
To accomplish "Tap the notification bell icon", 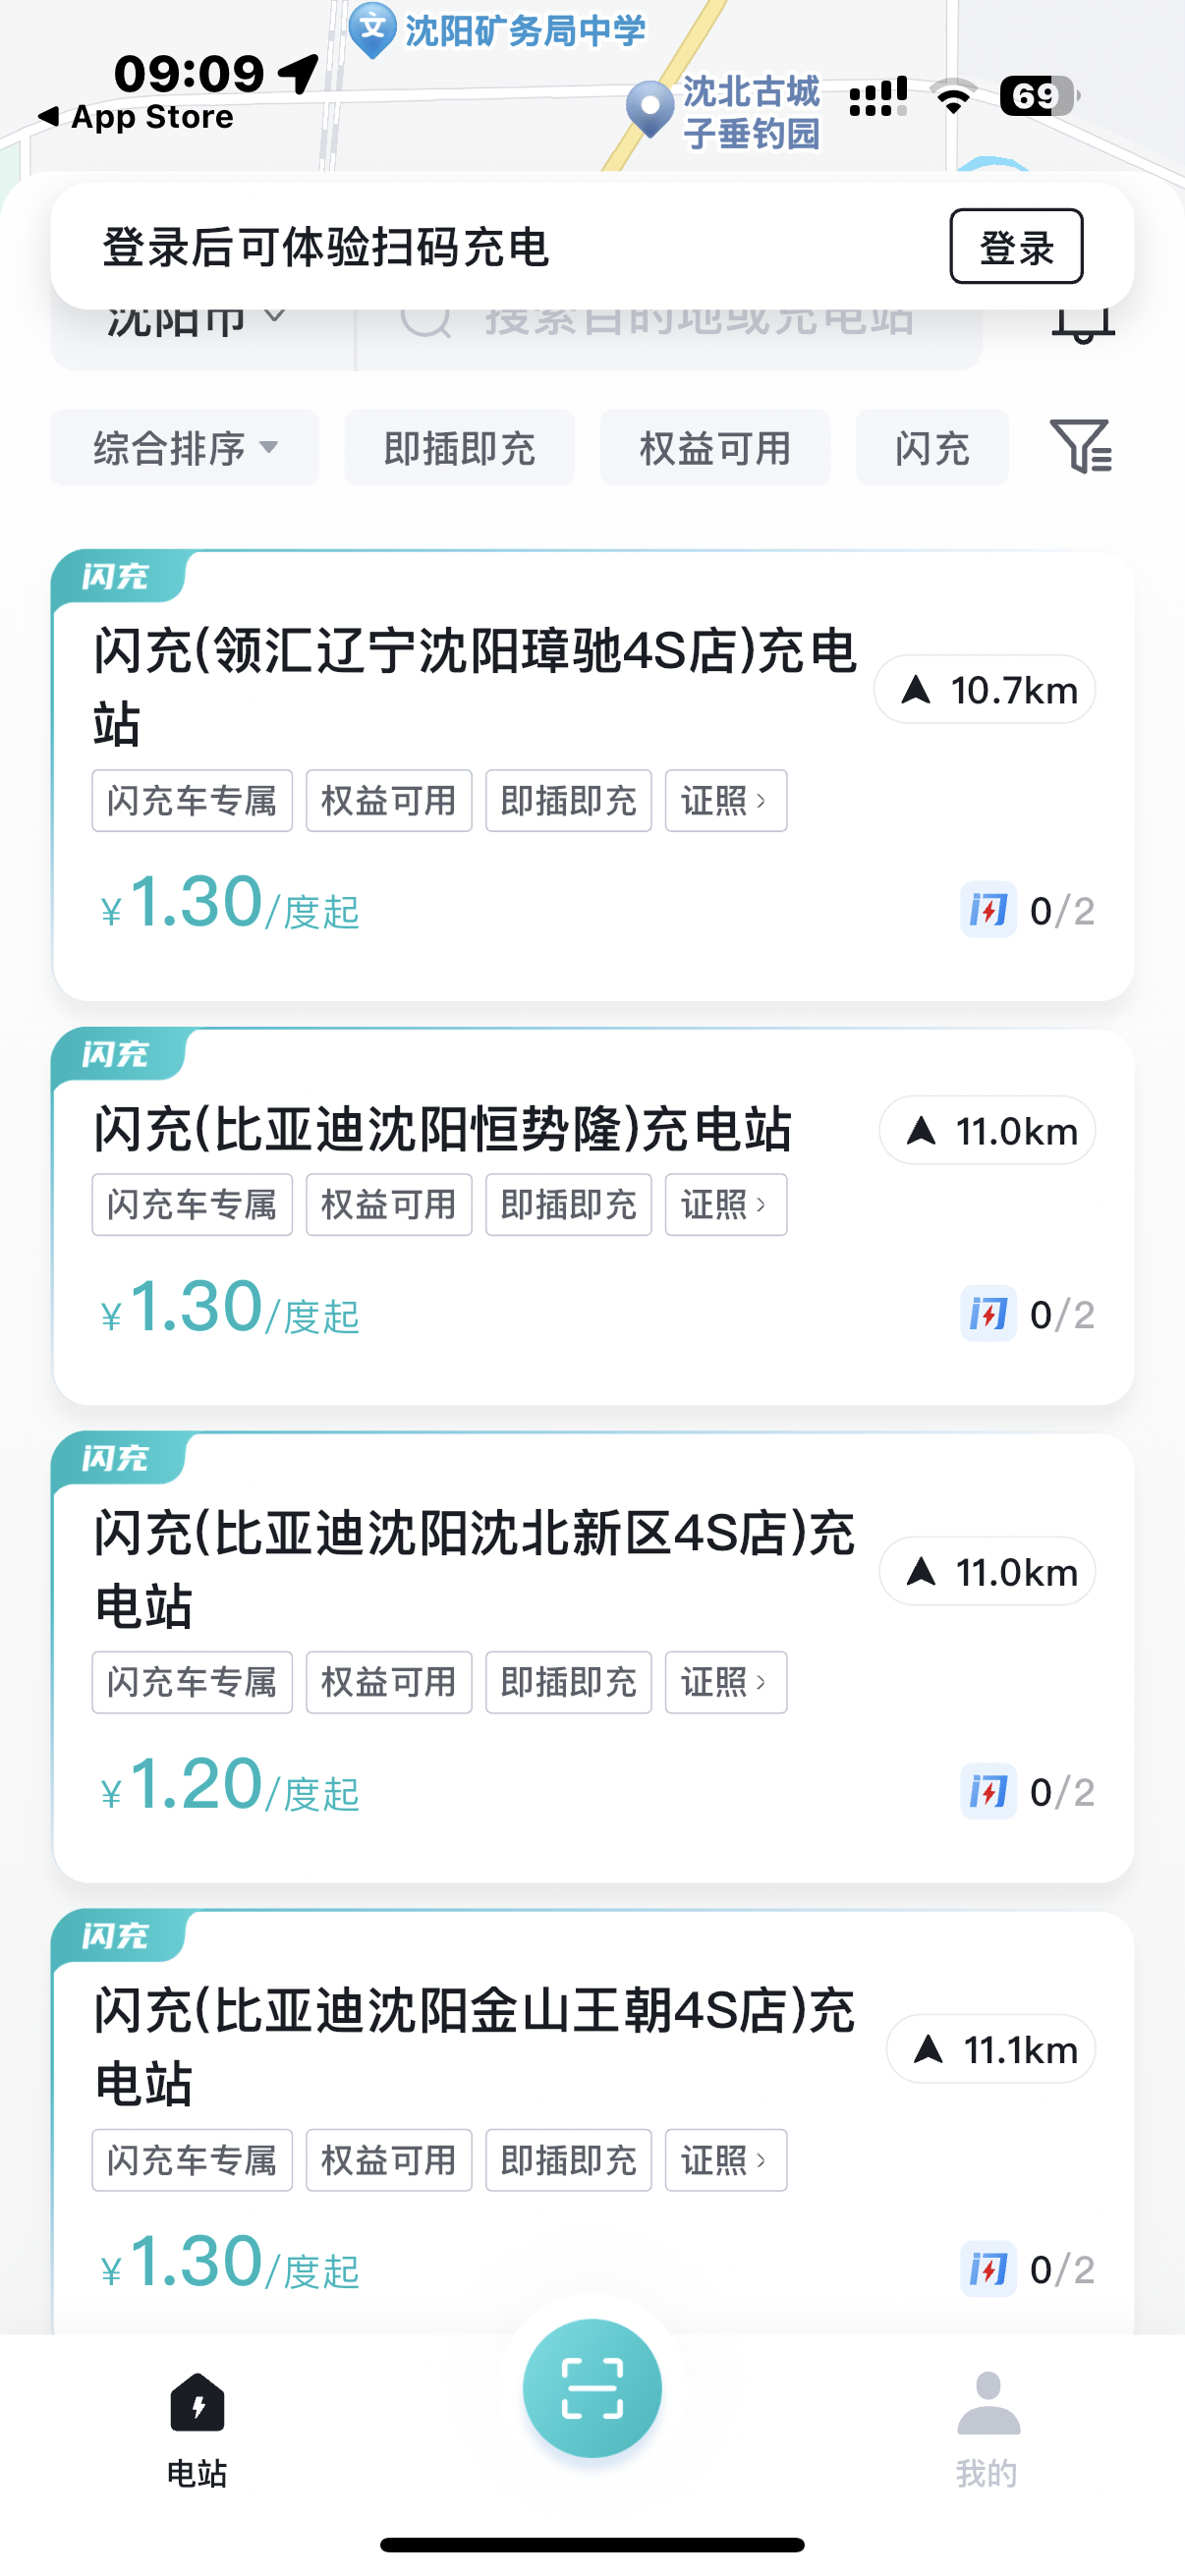I will tap(1083, 326).
